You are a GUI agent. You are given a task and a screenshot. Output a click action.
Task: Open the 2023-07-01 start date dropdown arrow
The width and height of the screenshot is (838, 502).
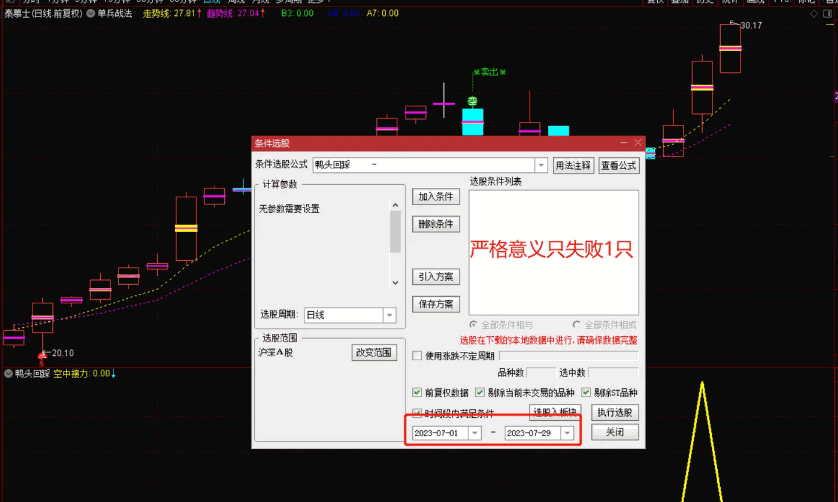[x=475, y=433]
